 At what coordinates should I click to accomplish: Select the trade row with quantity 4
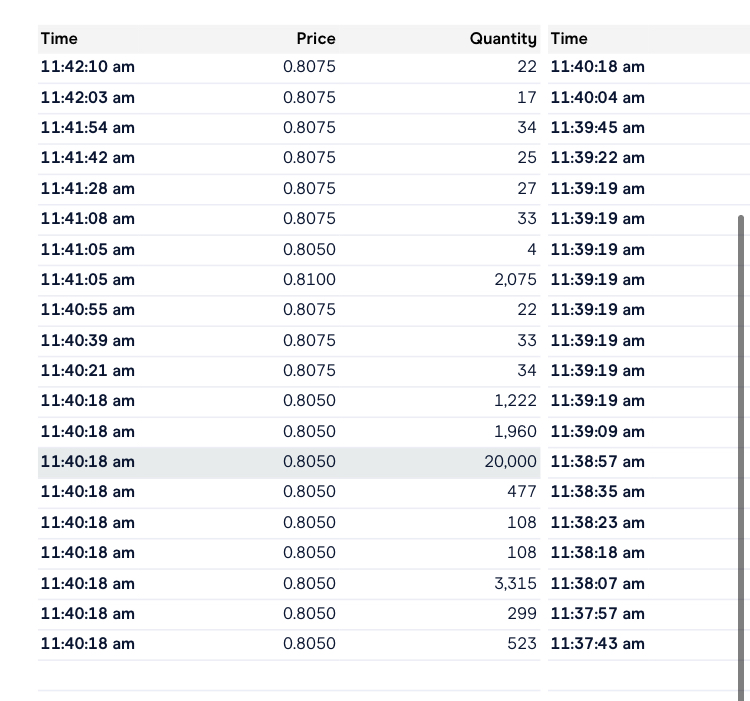pos(288,250)
